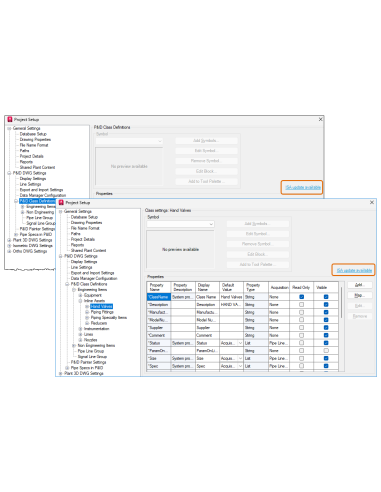Toggle Visible checkbox for ClassName row

coord(326,297)
